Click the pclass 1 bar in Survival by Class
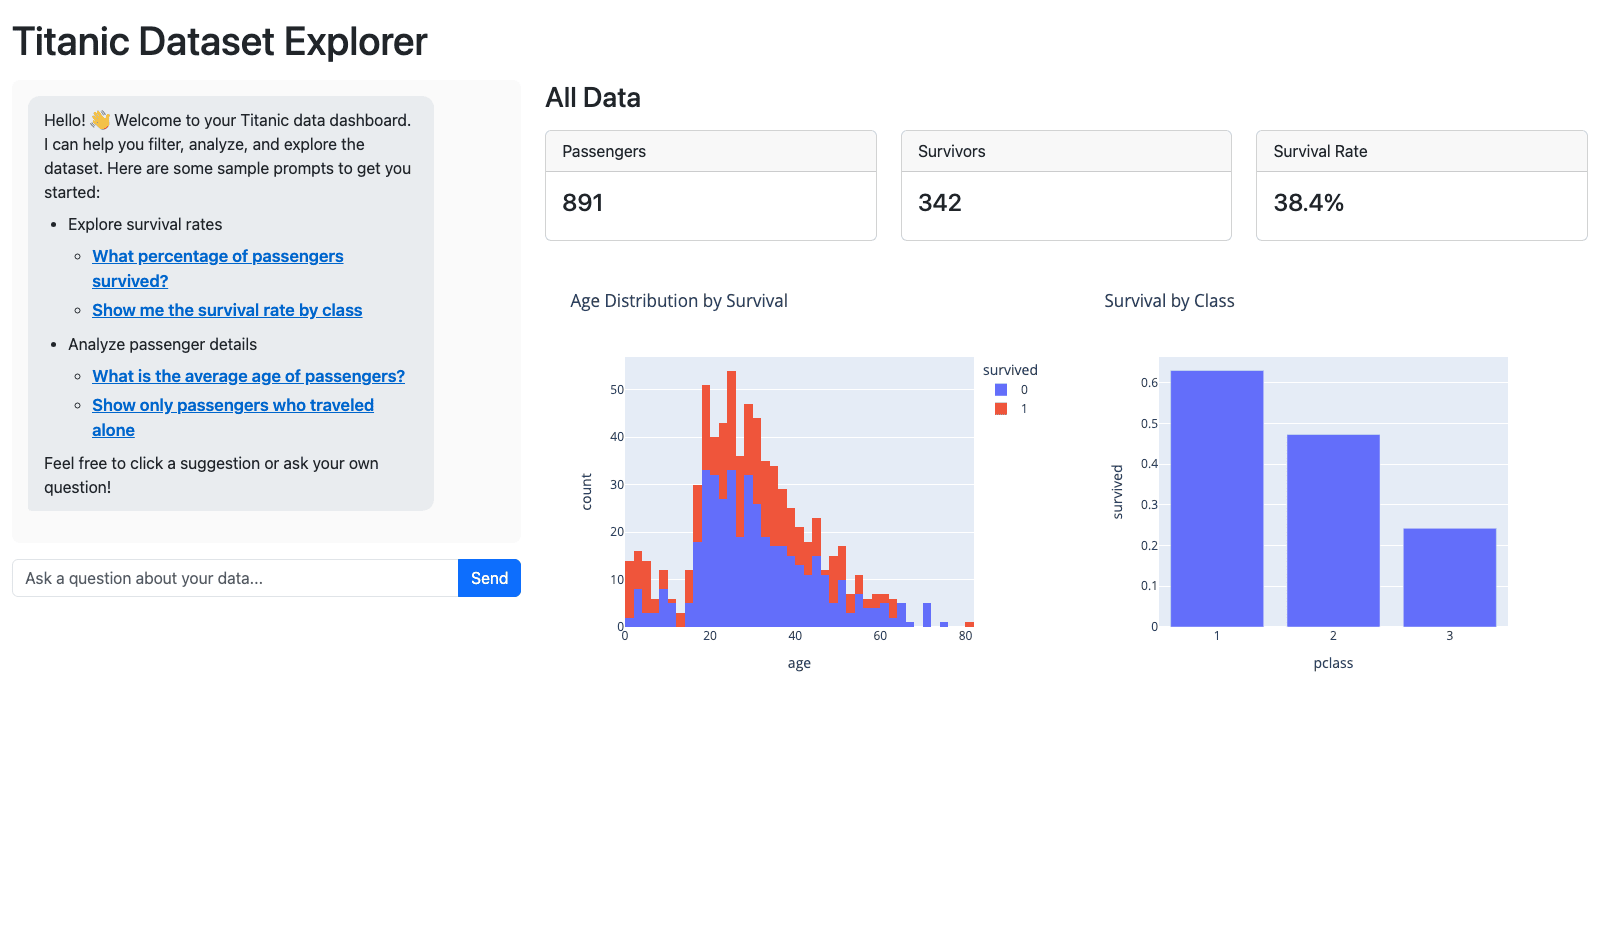Image resolution: width=1600 pixels, height=950 pixels. click(1216, 500)
